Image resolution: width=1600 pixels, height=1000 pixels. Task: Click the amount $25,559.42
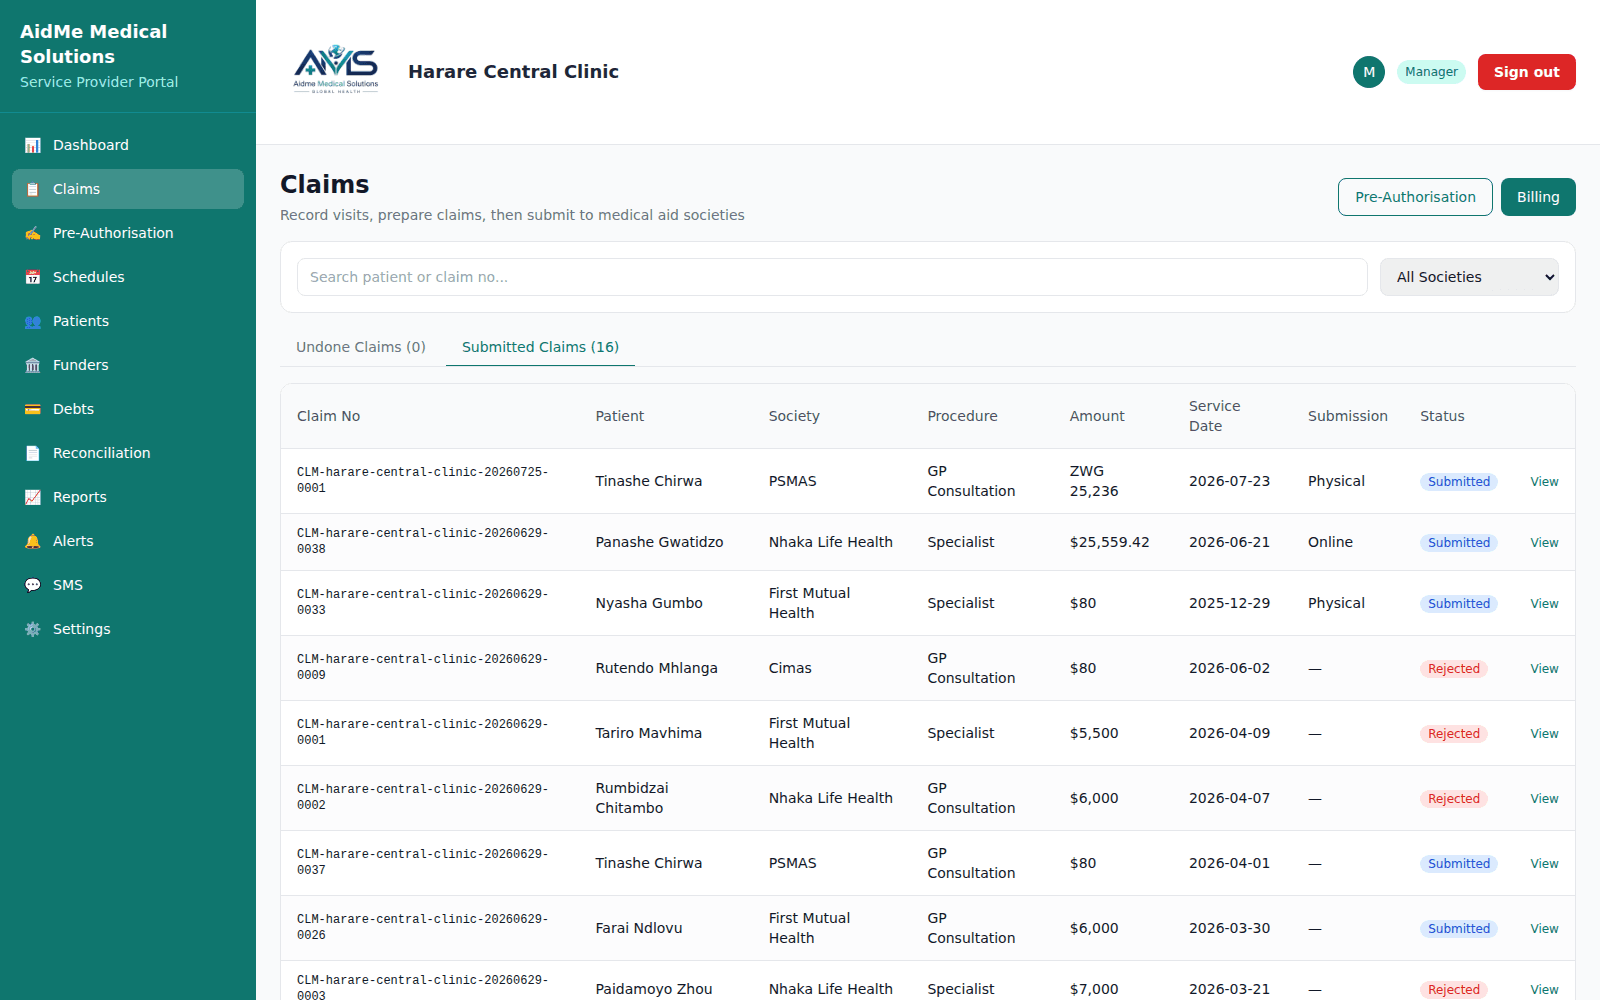[x=1109, y=542]
